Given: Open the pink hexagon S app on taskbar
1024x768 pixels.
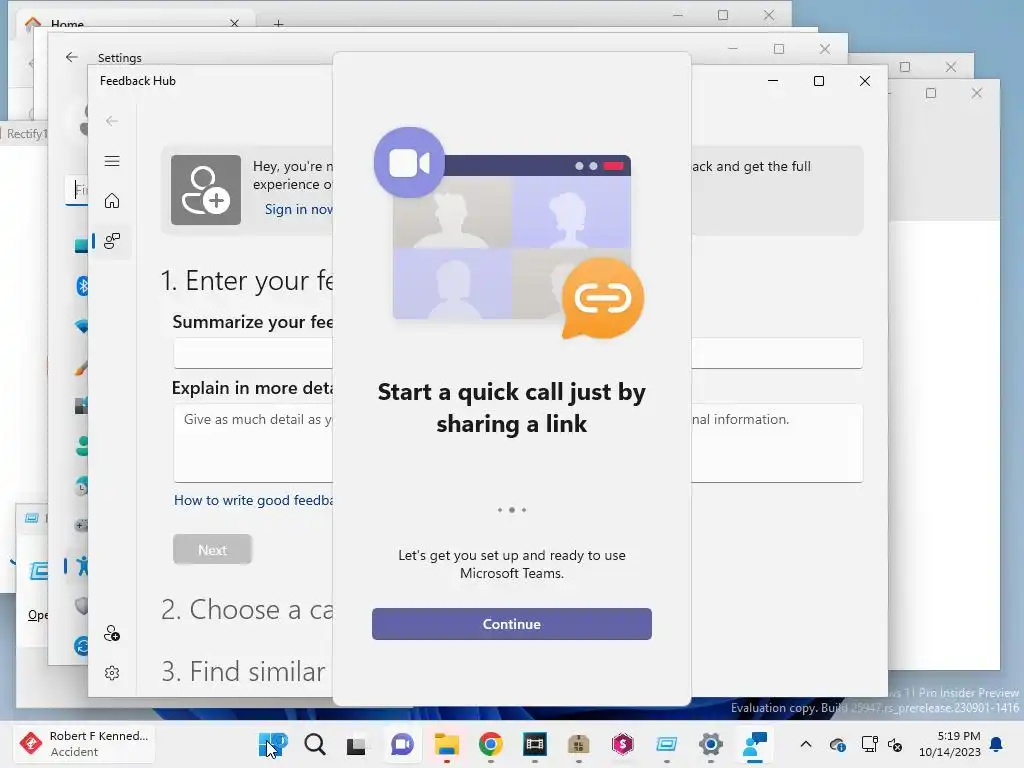Looking at the screenshot, I should [x=622, y=744].
